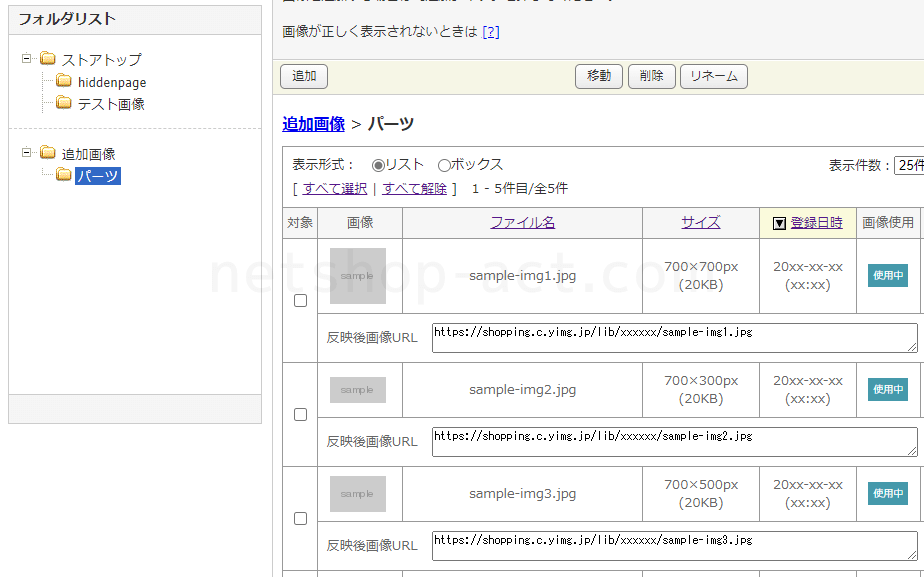924x577 pixels.
Task: Click the リネーム button
Action: [x=713, y=76]
